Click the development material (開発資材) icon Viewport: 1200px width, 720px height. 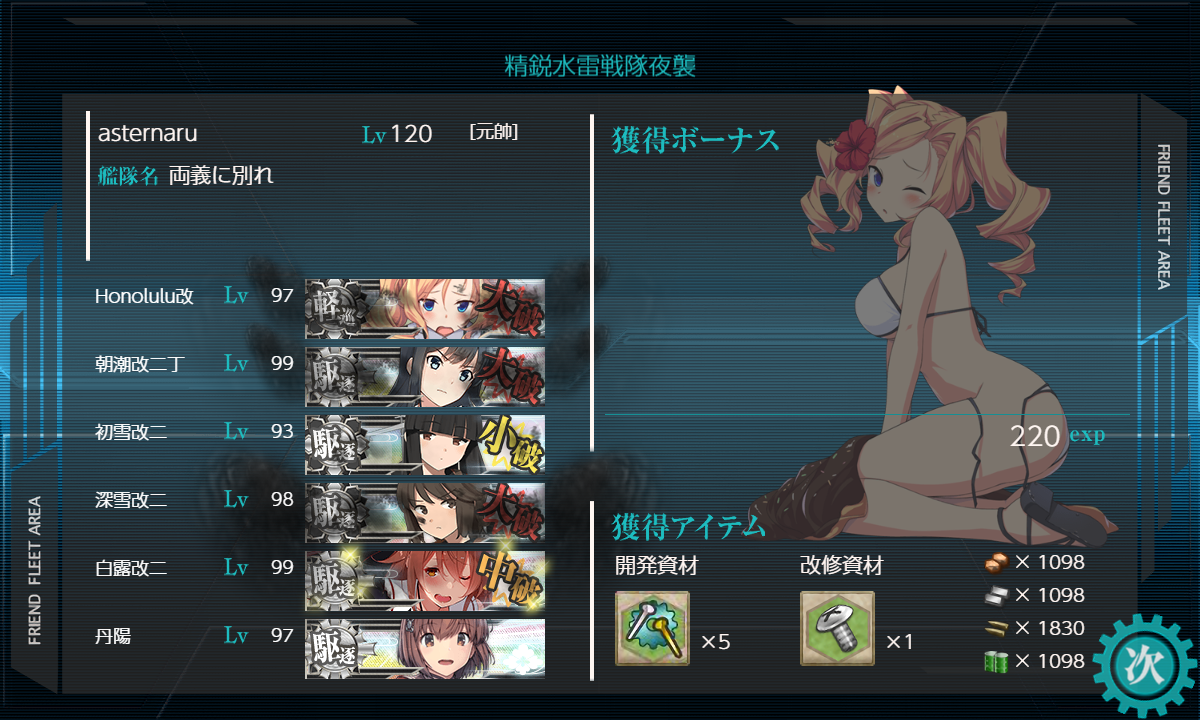(652, 628)
